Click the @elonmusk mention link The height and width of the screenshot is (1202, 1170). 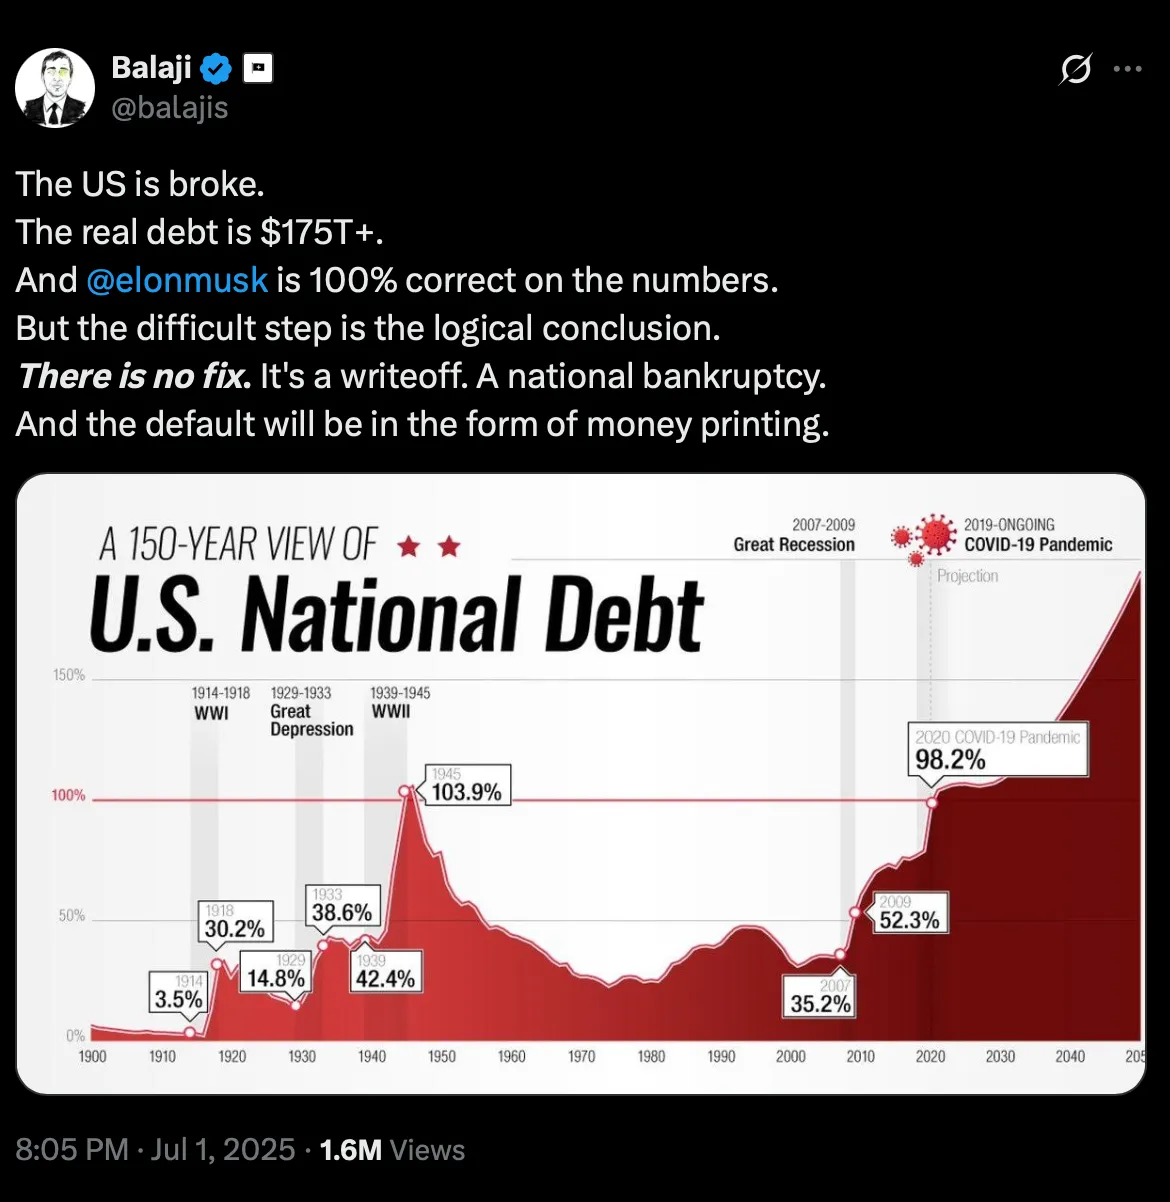(175, 280)
